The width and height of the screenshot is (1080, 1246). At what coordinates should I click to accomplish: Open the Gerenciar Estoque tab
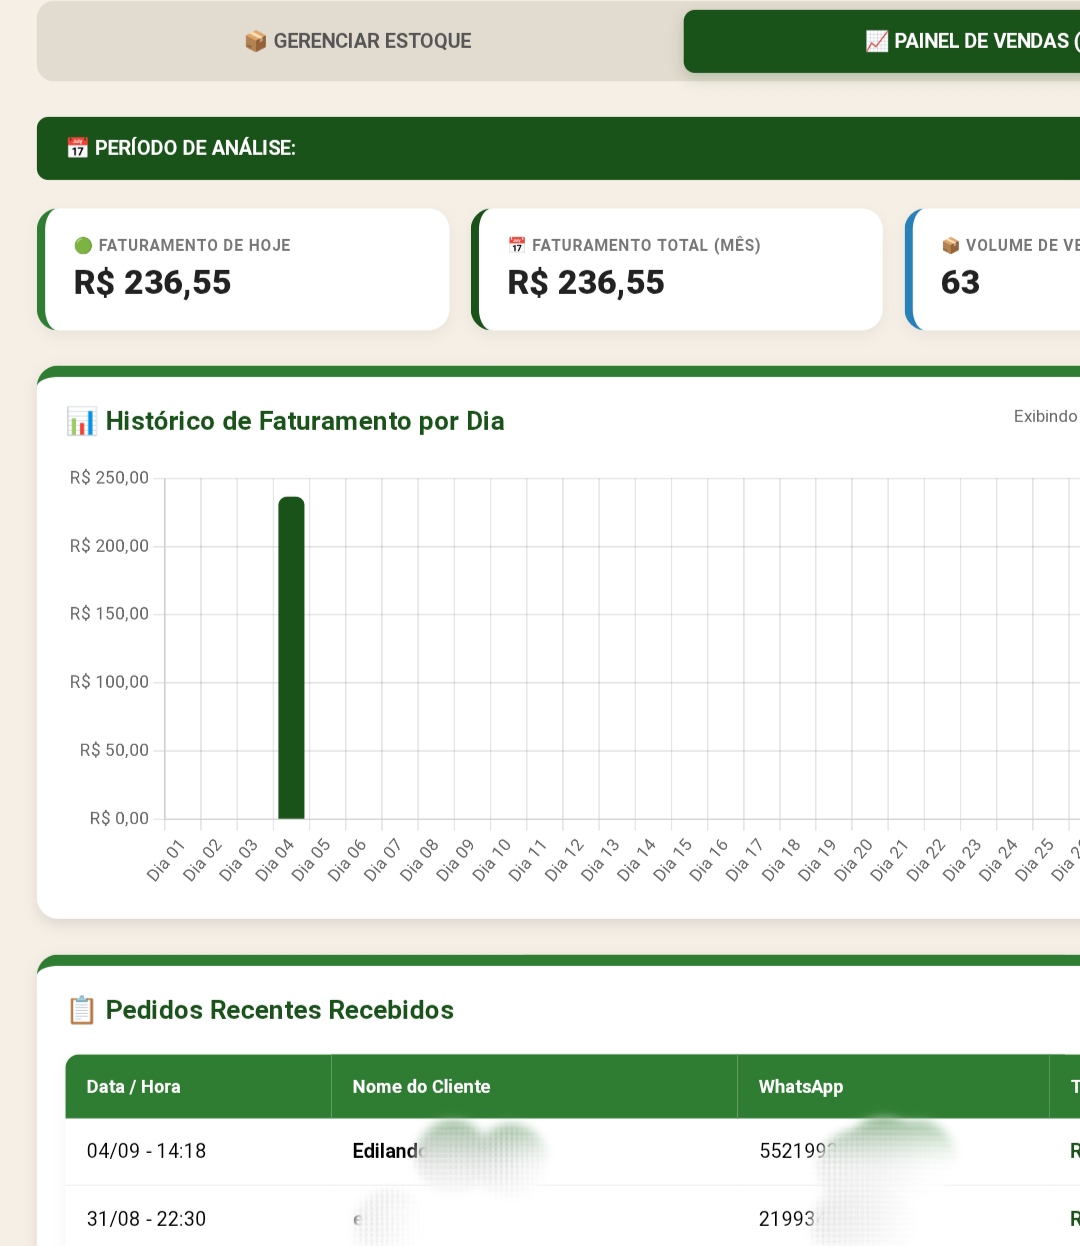359,41
